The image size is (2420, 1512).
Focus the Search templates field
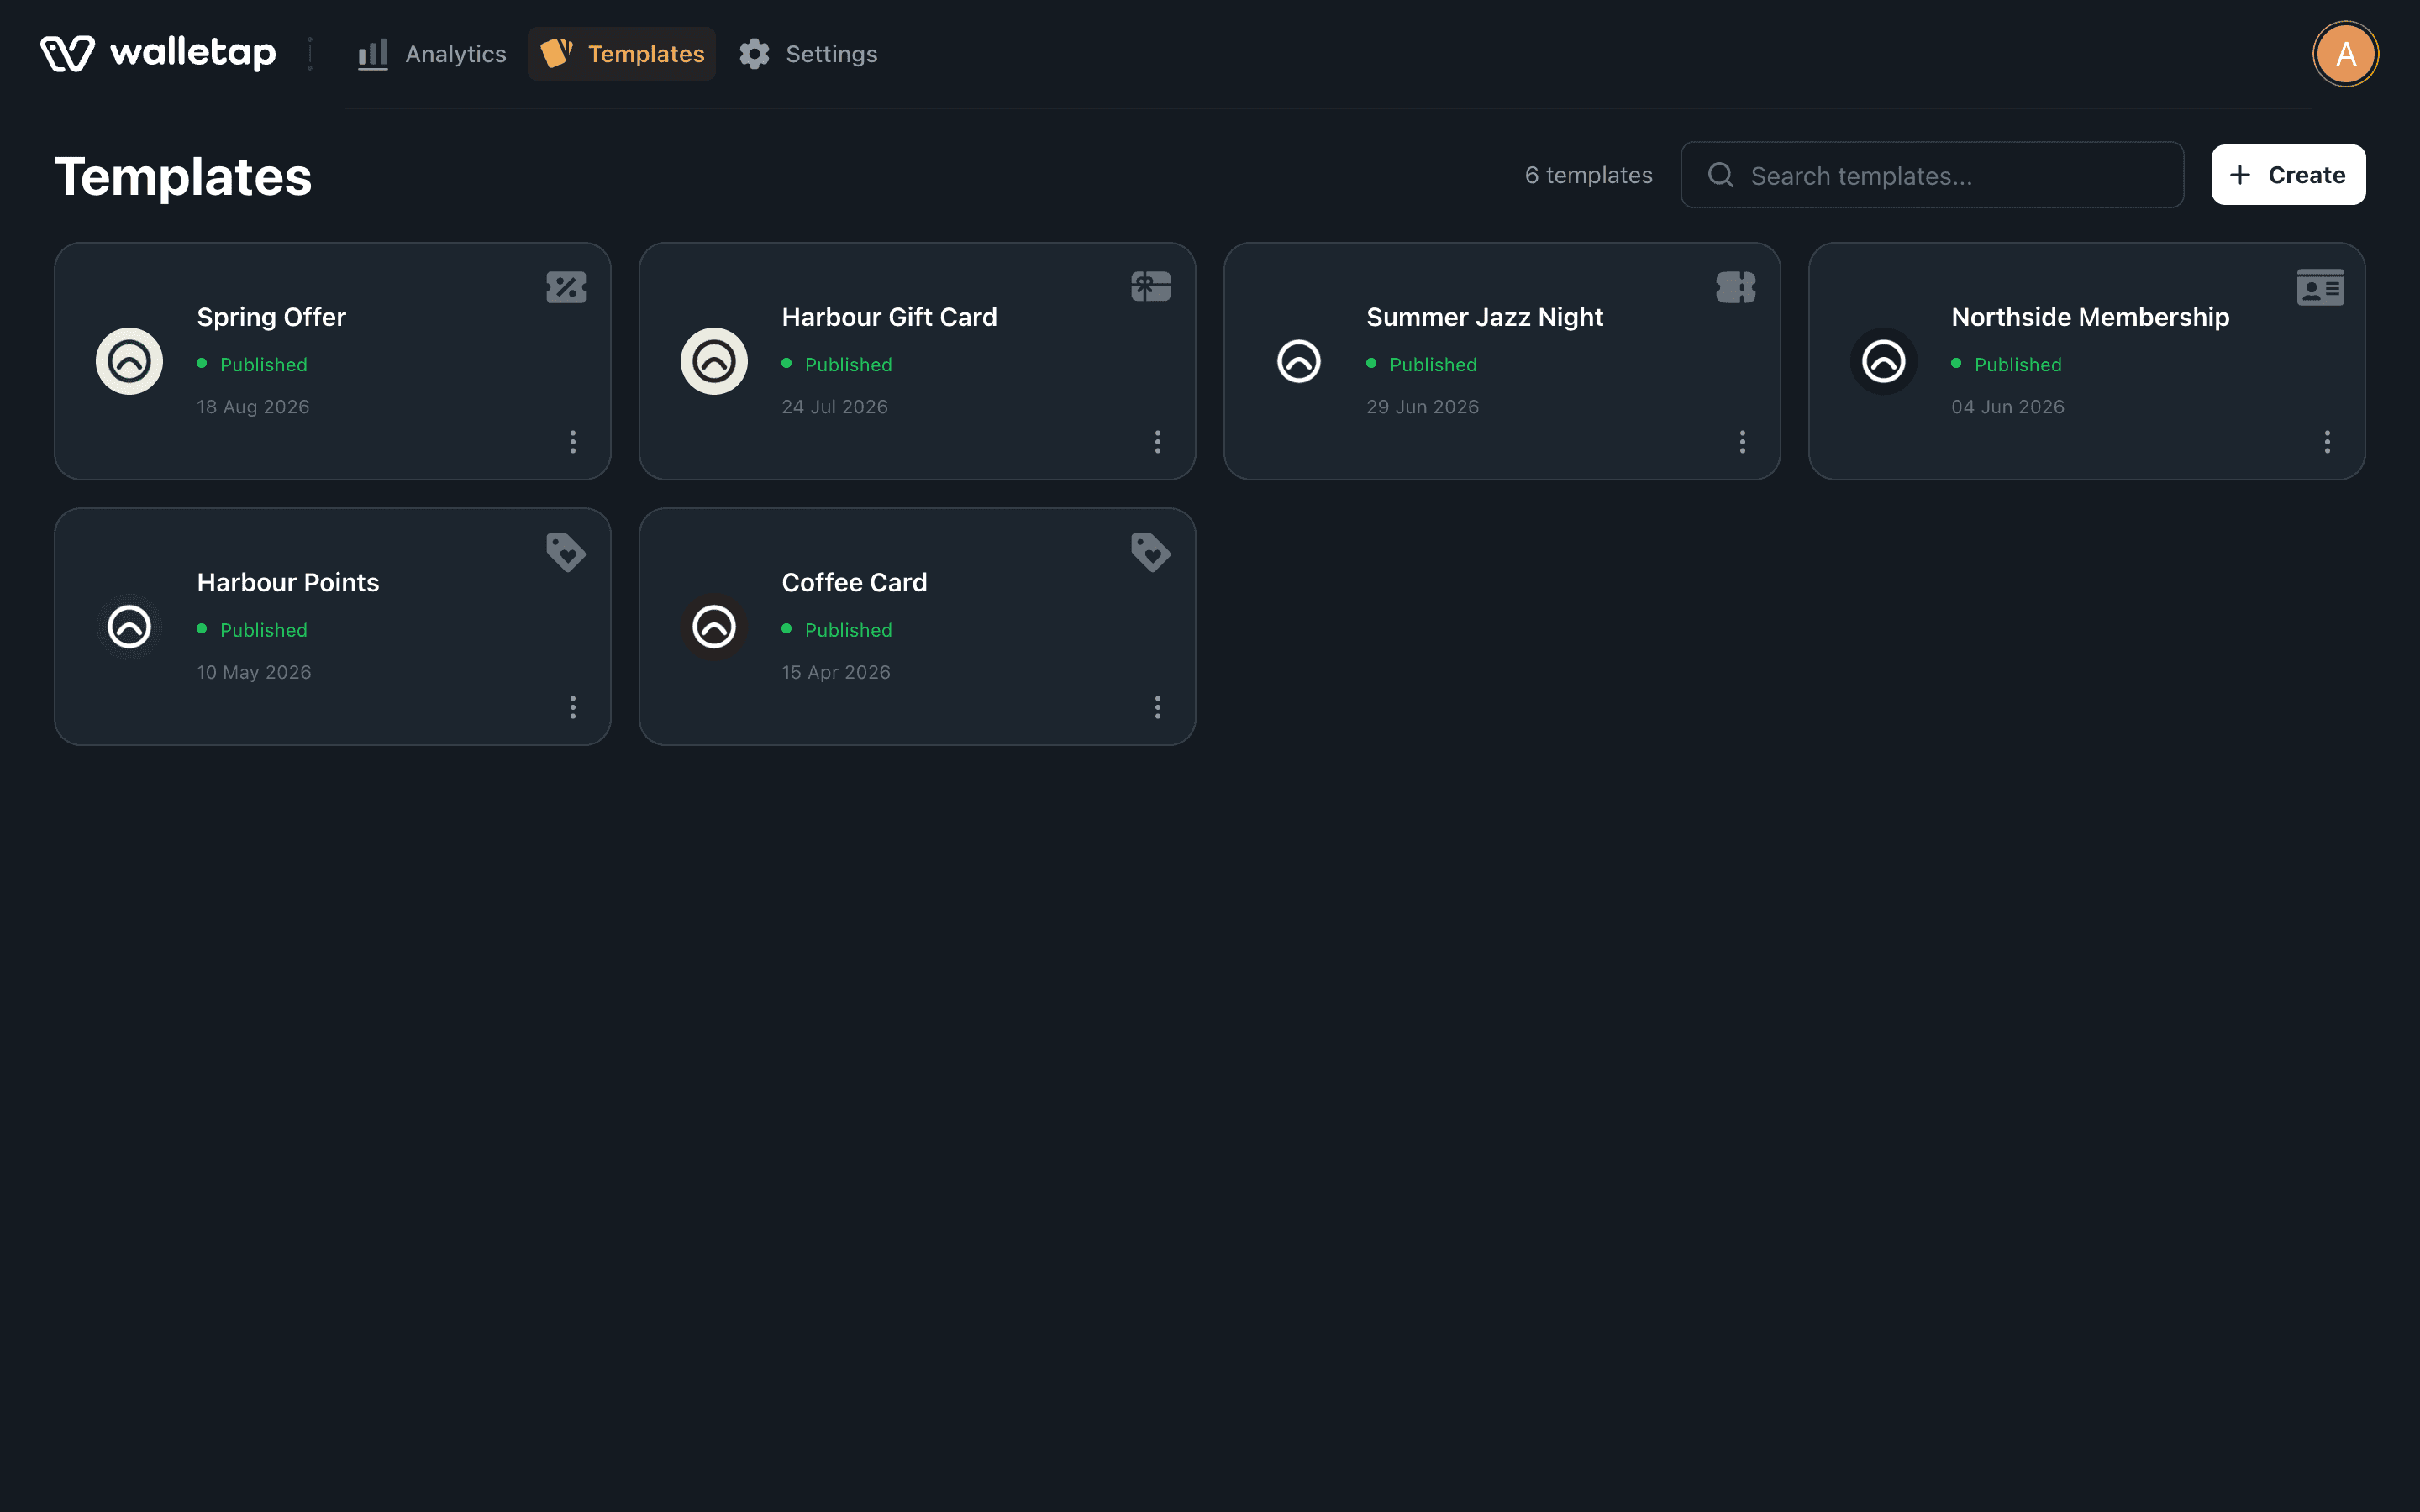point(1932,175)
